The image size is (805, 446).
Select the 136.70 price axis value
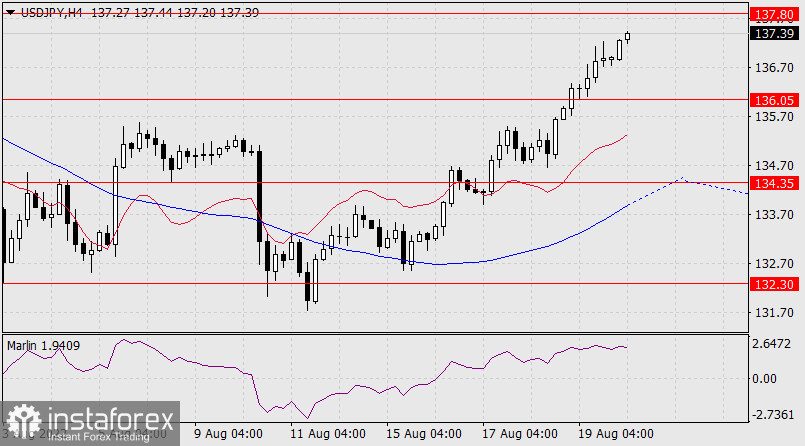[x=774, y=68]
